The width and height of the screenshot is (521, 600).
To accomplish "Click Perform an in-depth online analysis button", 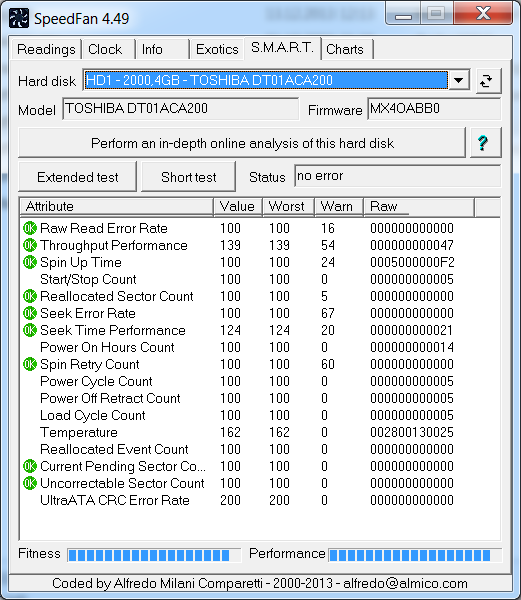I will point(242,143).
